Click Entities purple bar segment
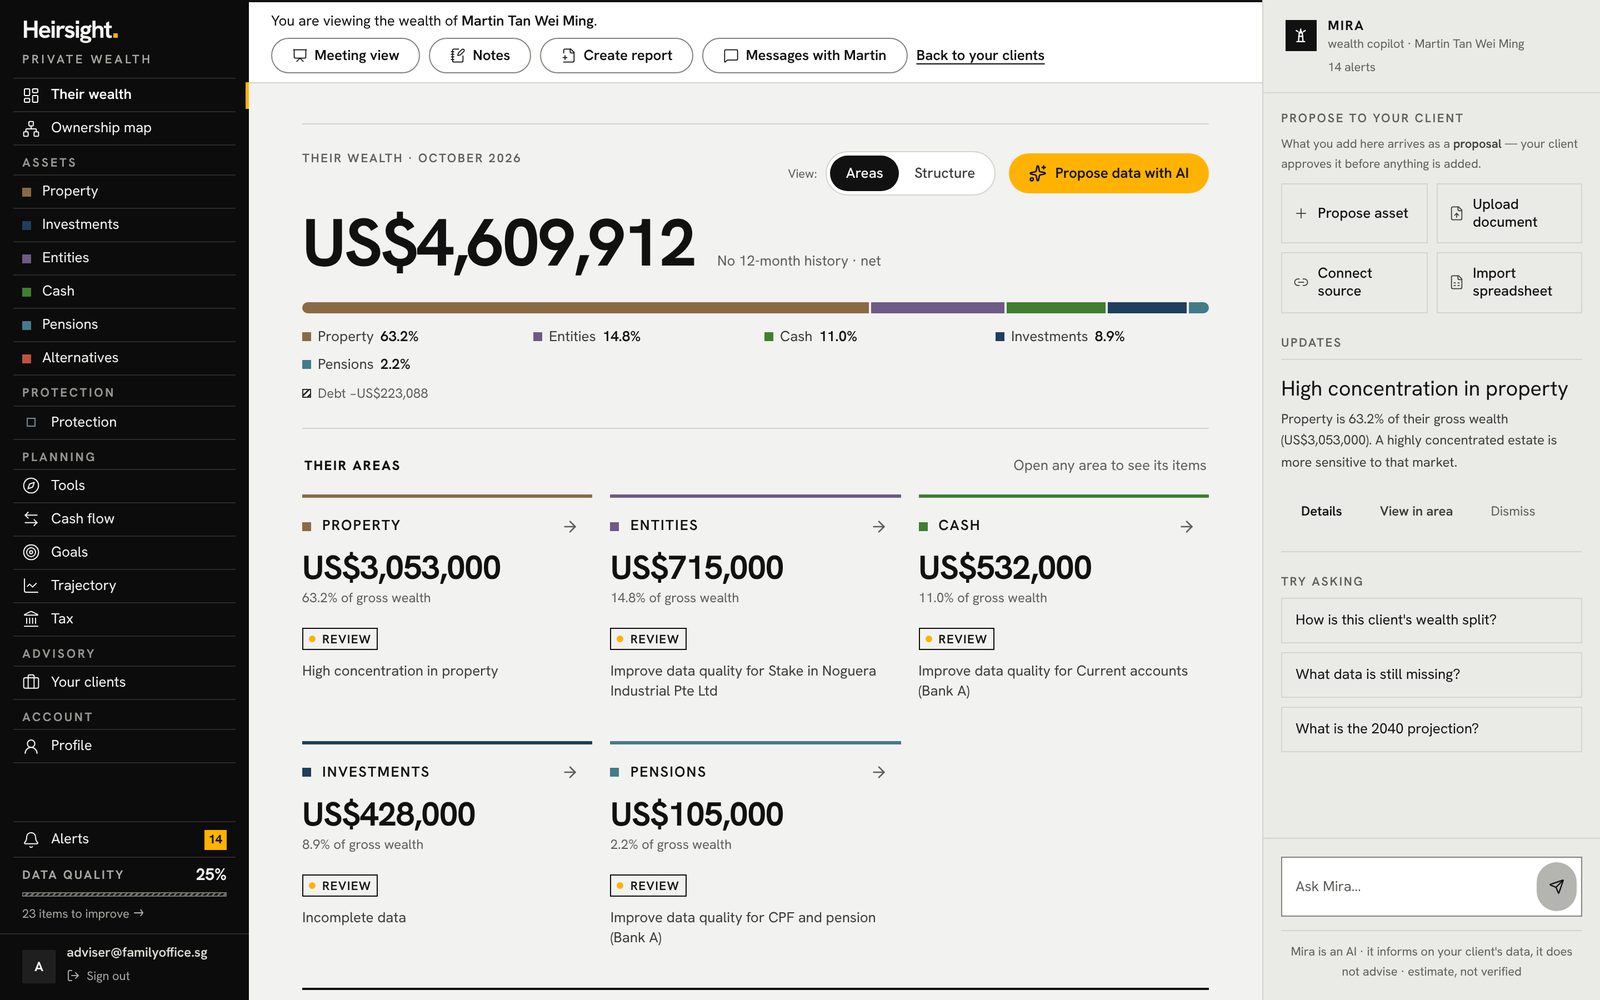Image resolution: width=1600 pixels, height=1000 pixels. (x=938, y=308)
